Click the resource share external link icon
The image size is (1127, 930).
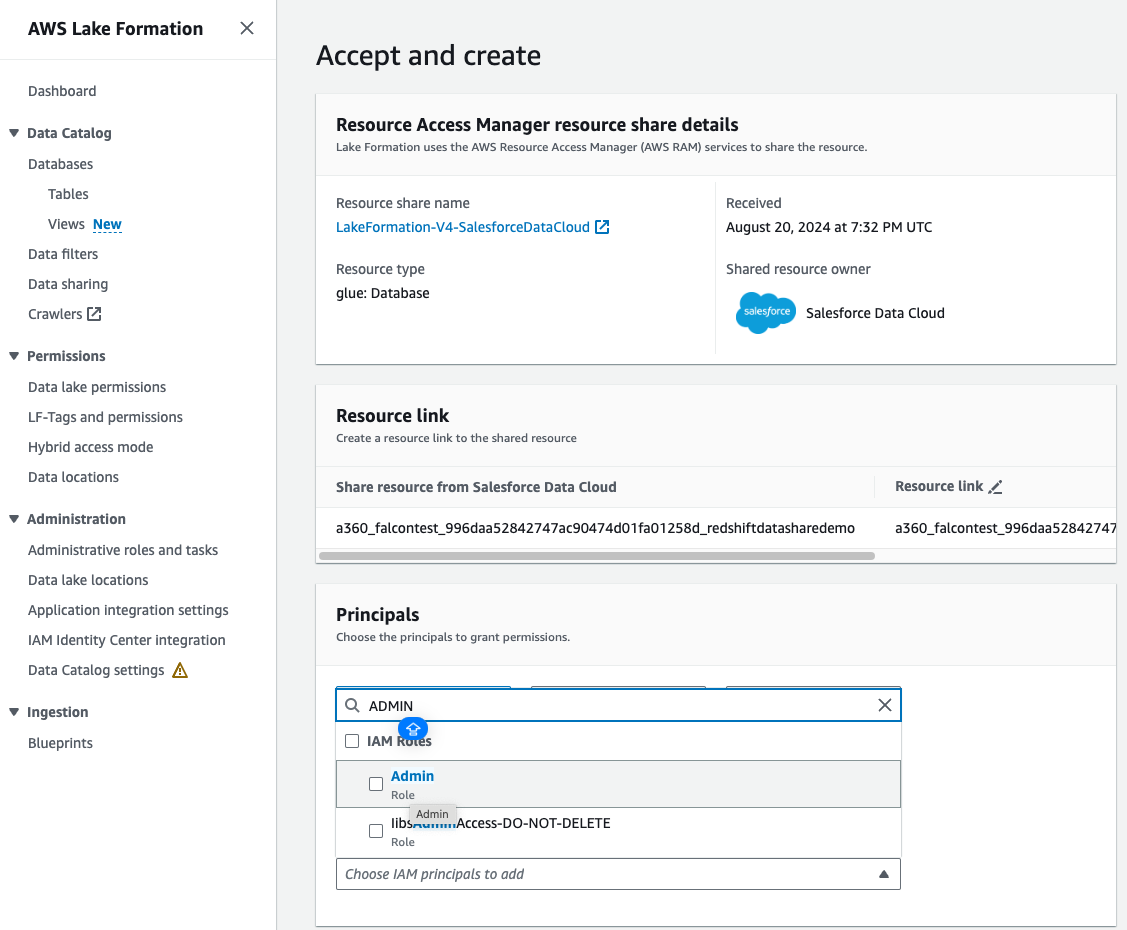(x=602, y=227)
